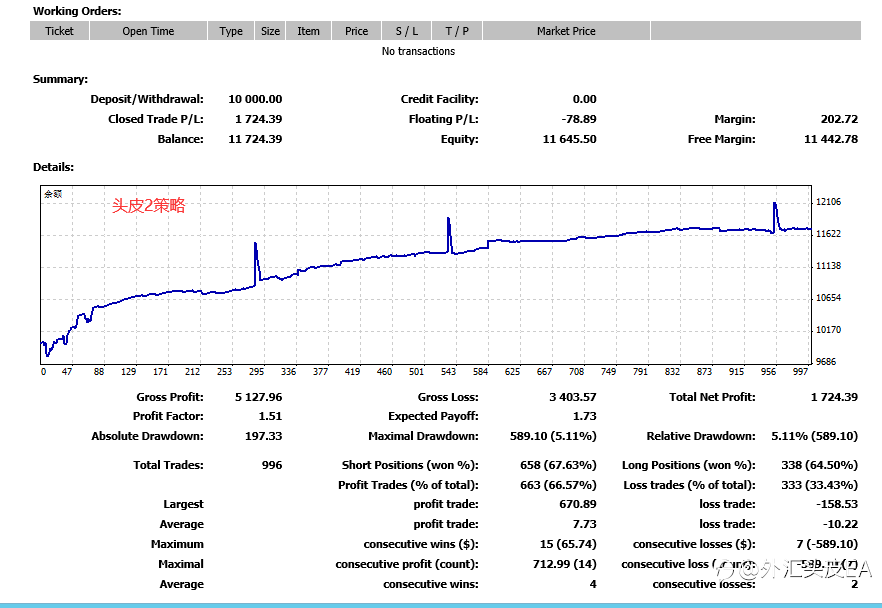Click the Item column header
This screenshot has width=882, height=608.
(x=308, y=31)
